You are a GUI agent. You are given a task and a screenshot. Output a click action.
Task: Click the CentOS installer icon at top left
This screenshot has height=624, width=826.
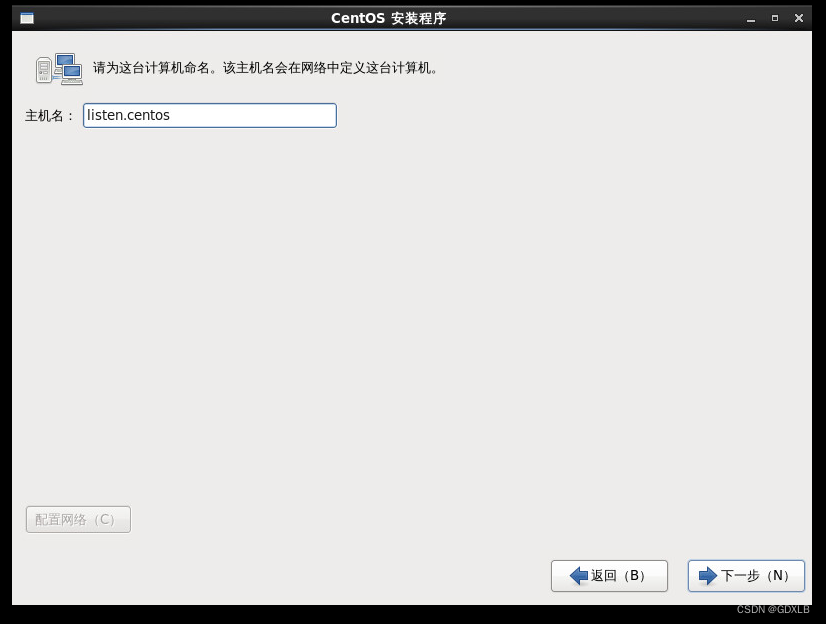pos(26,17)
